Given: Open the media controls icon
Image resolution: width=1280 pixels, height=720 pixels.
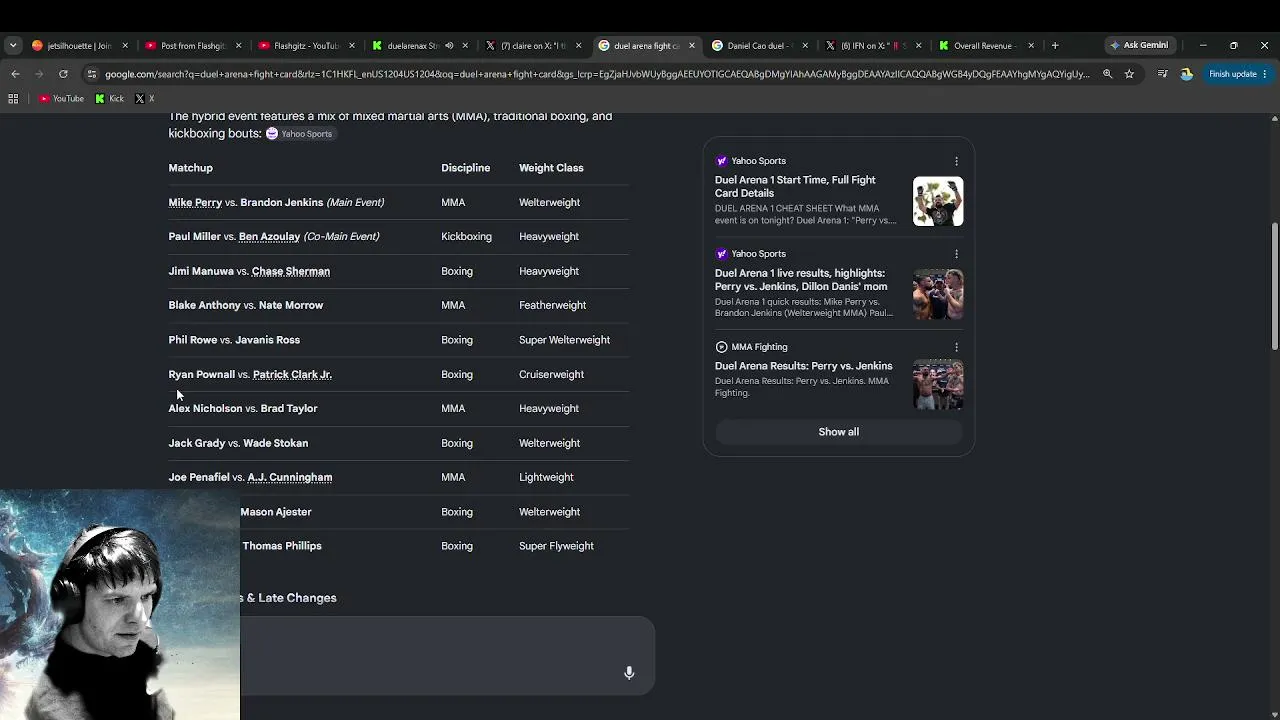Looking at the screenshot, I should point(1162,74).
